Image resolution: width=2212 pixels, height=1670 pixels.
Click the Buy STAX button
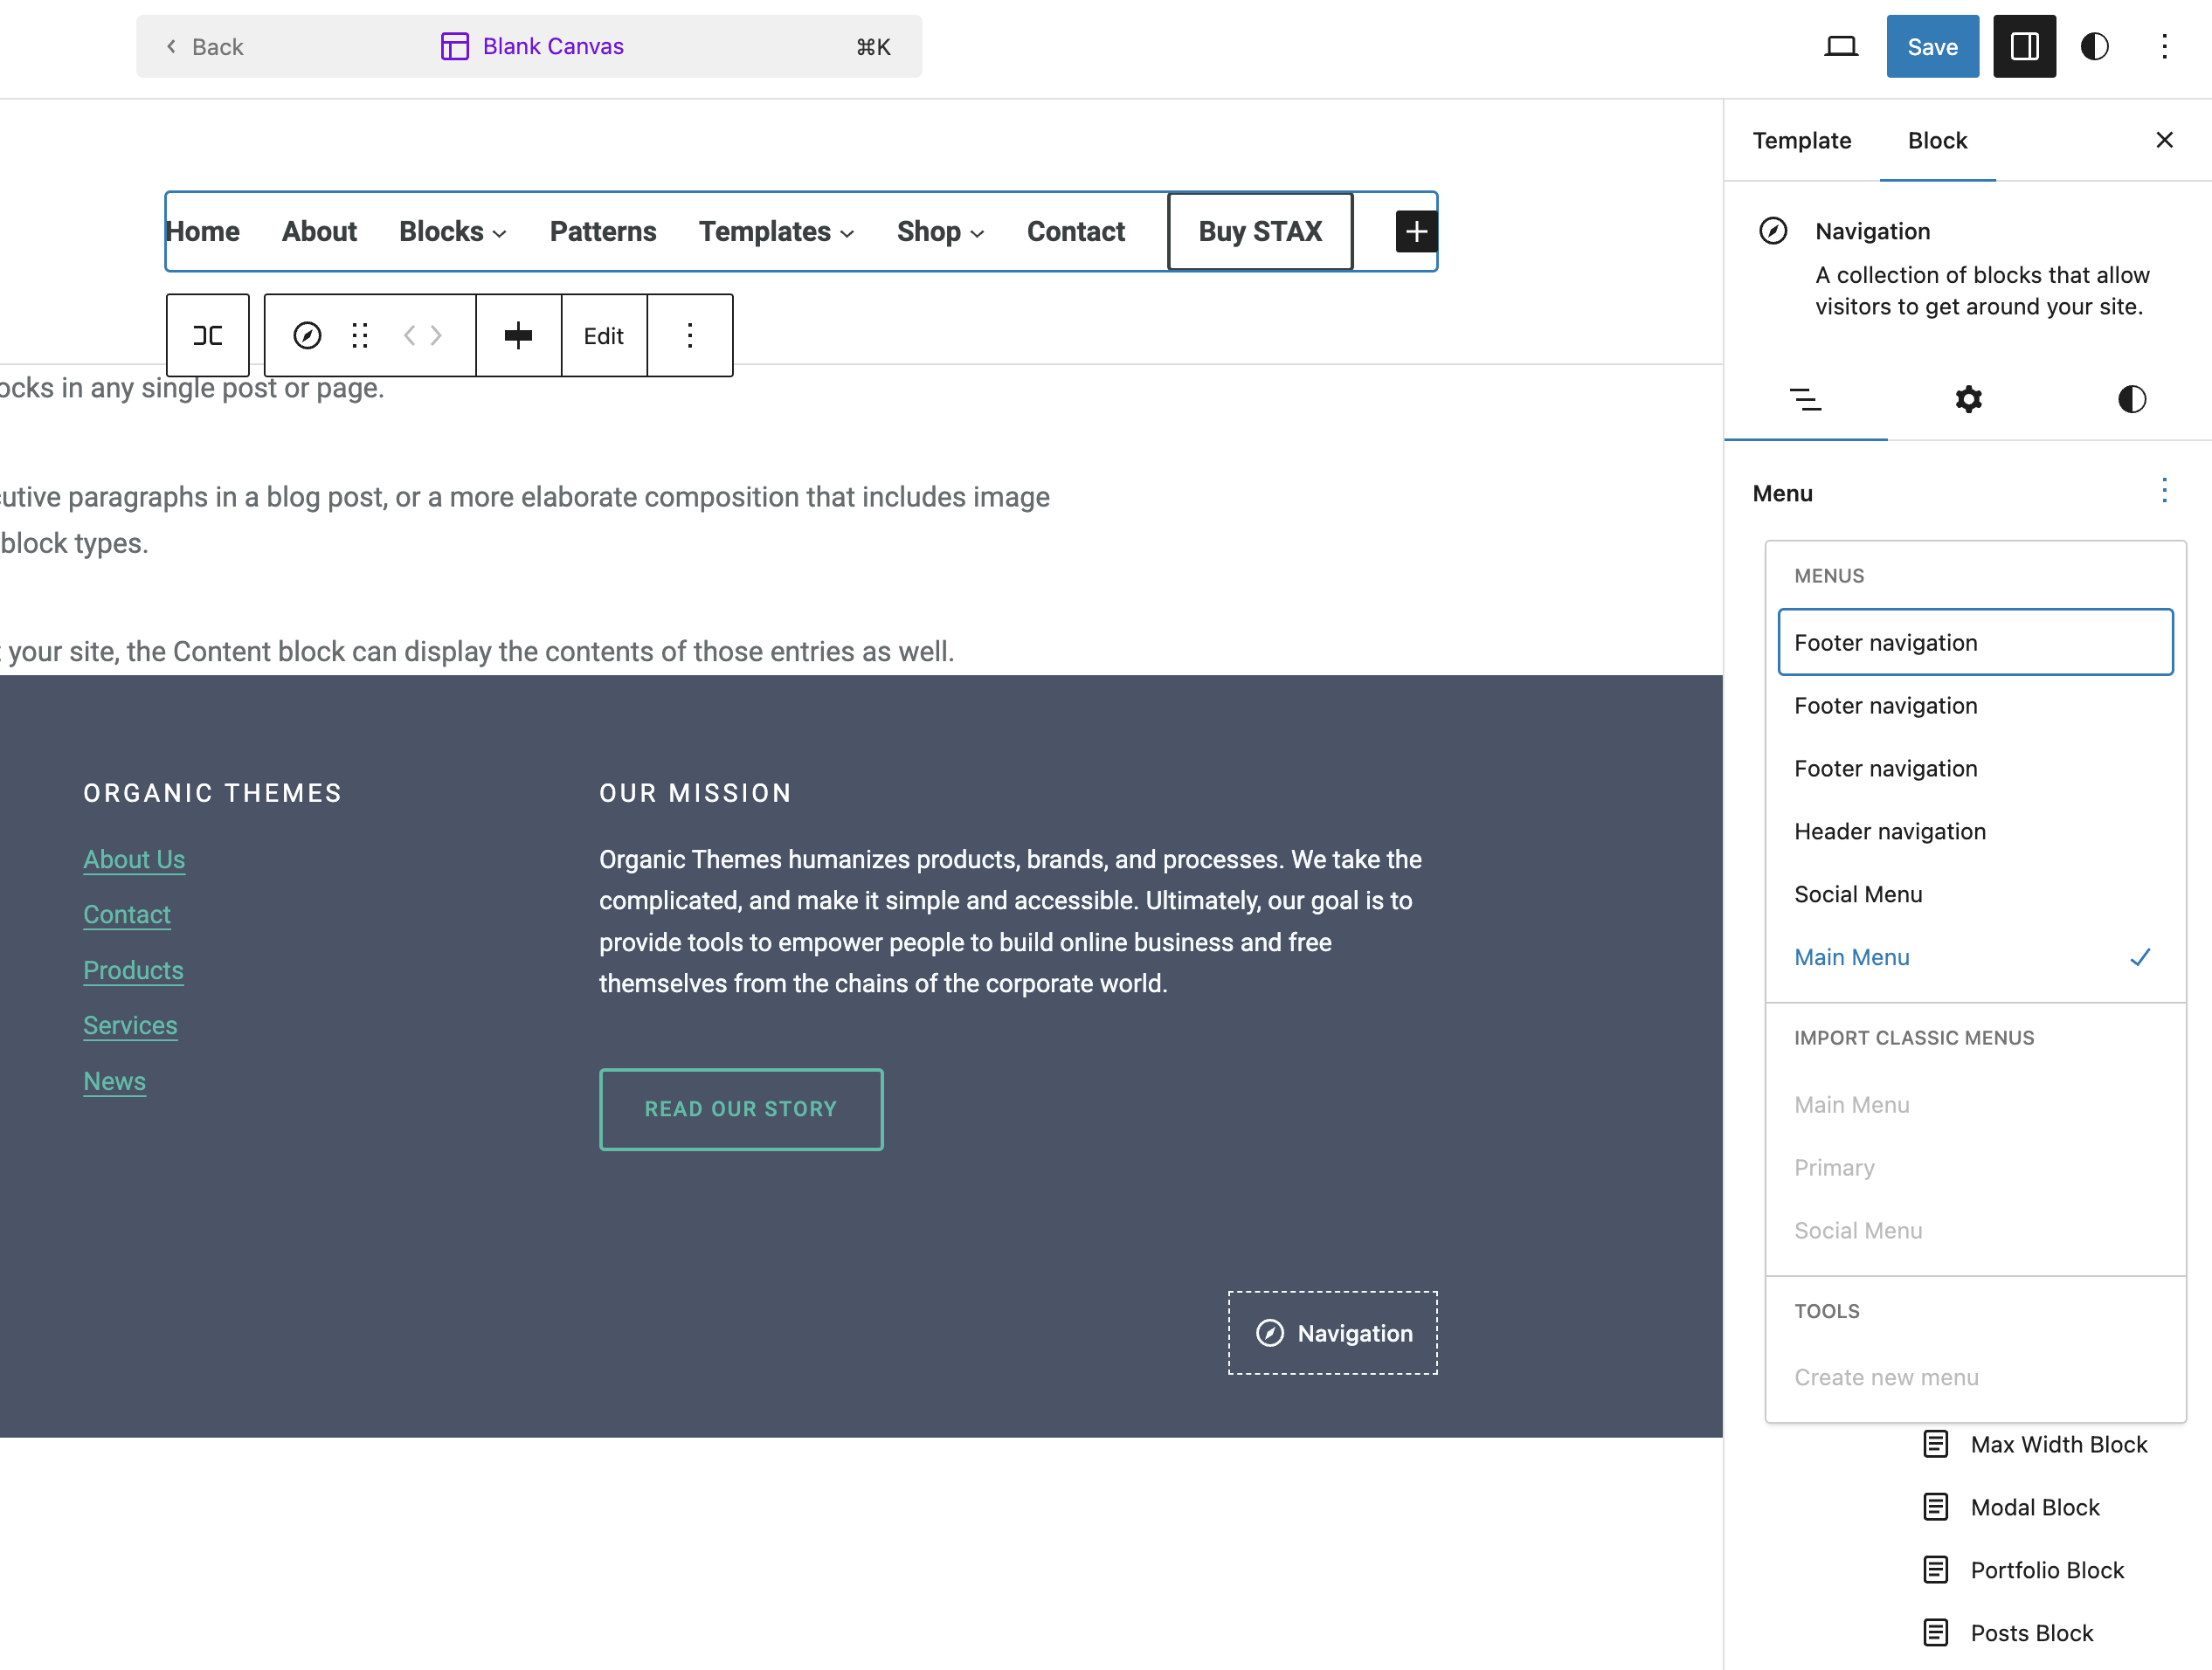(x=1260, y=231)
